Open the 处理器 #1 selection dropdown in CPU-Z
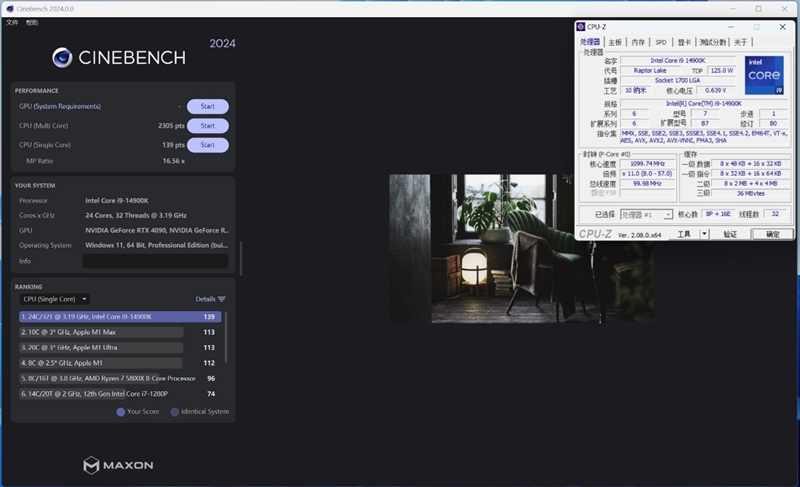Image resolution: width=800 pixels, height=487 pixels. coord(646,215)
